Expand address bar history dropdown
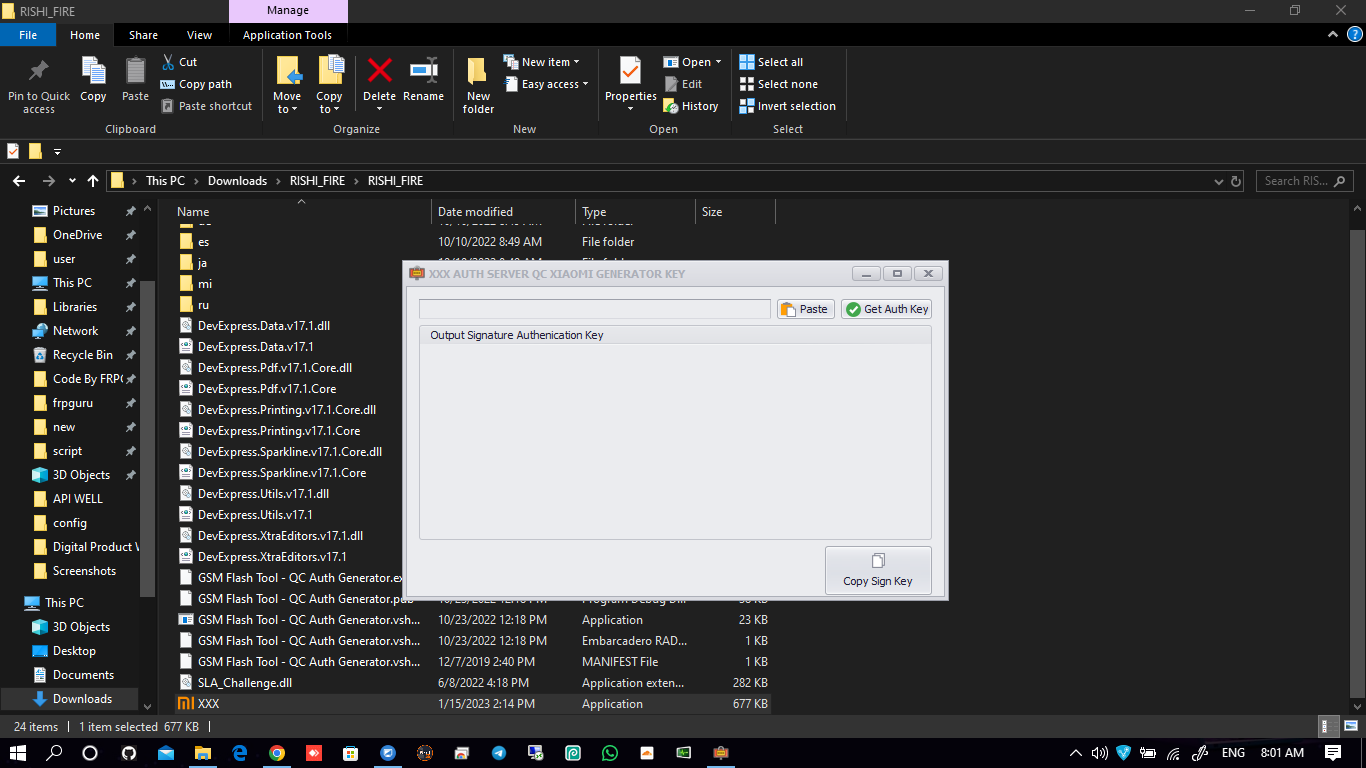1366x768 pixels. 1218,181
